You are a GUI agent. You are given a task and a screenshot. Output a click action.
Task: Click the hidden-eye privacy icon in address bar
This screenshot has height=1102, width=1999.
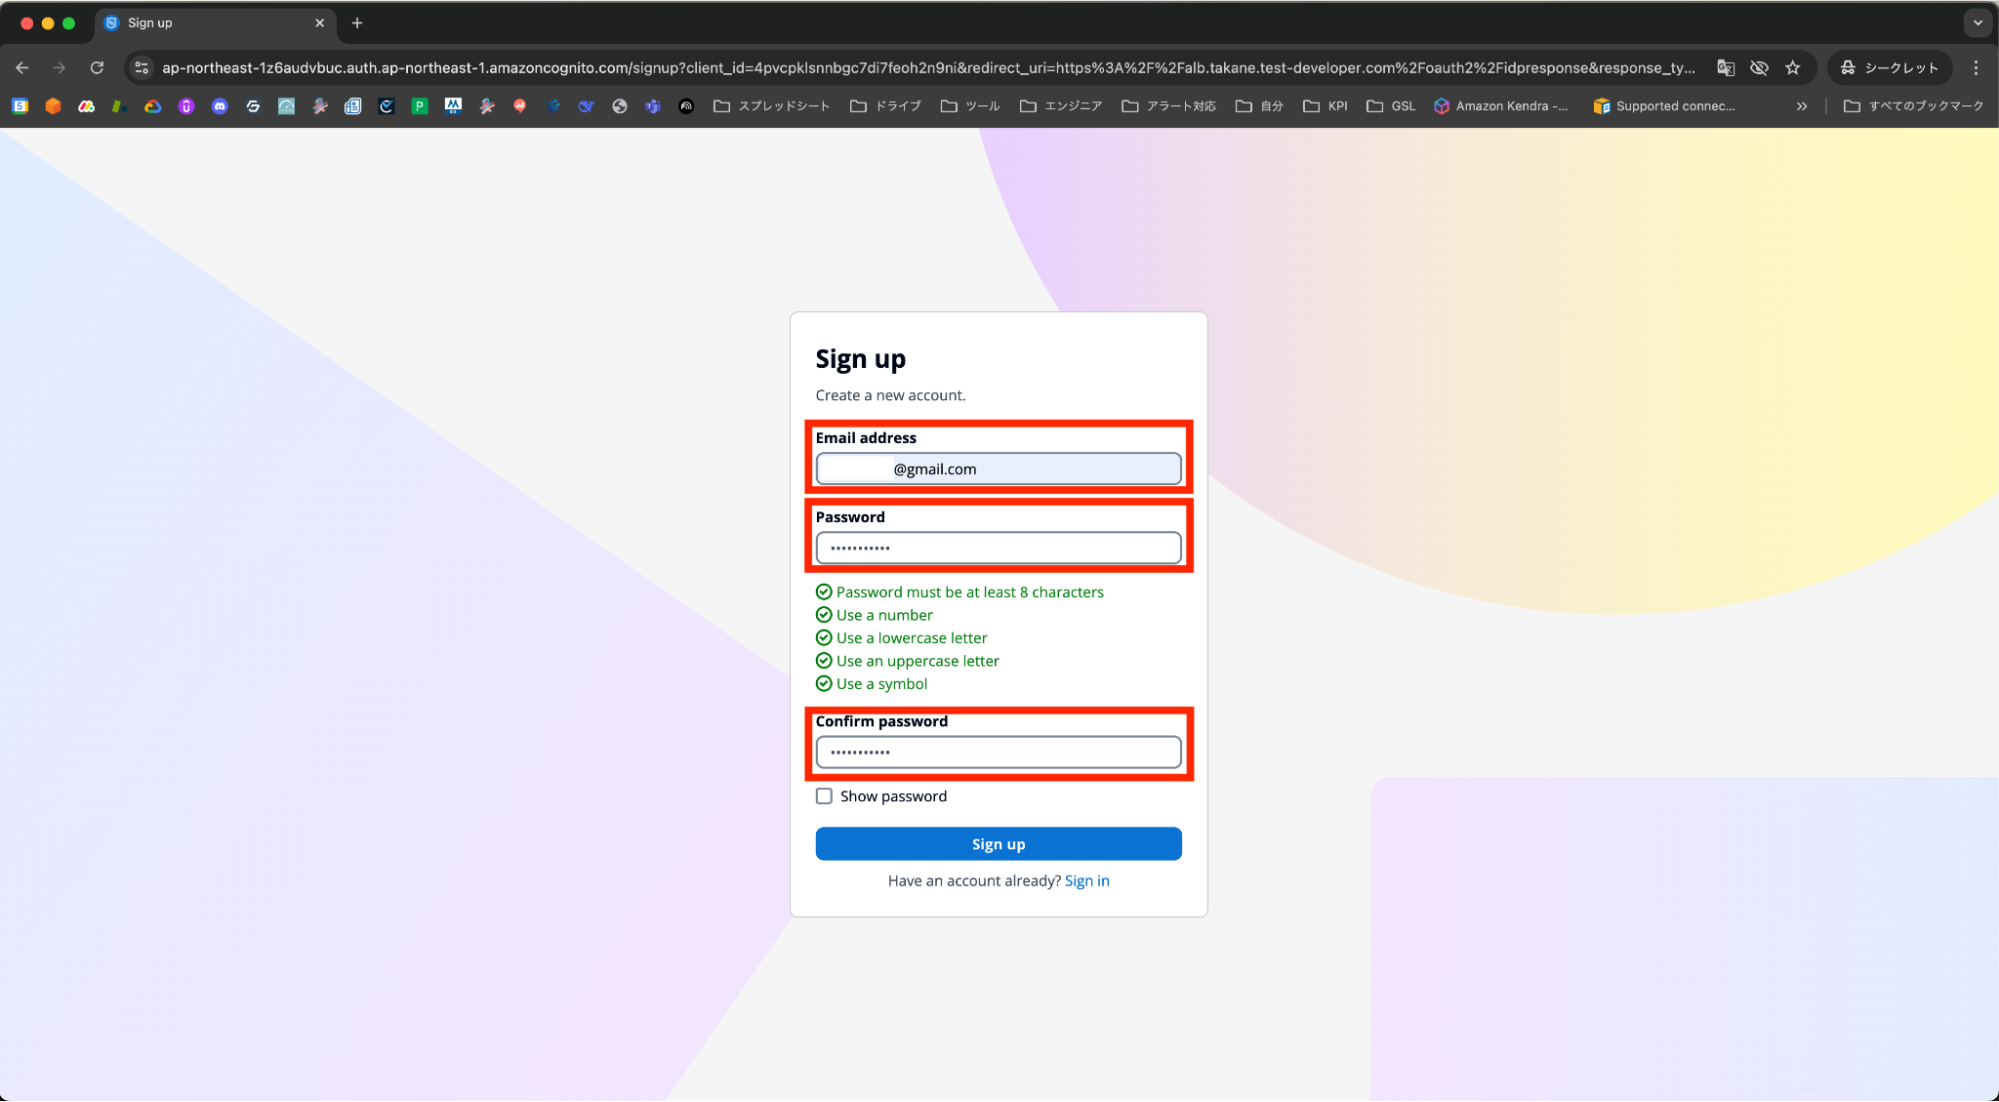coord(1759,67)
